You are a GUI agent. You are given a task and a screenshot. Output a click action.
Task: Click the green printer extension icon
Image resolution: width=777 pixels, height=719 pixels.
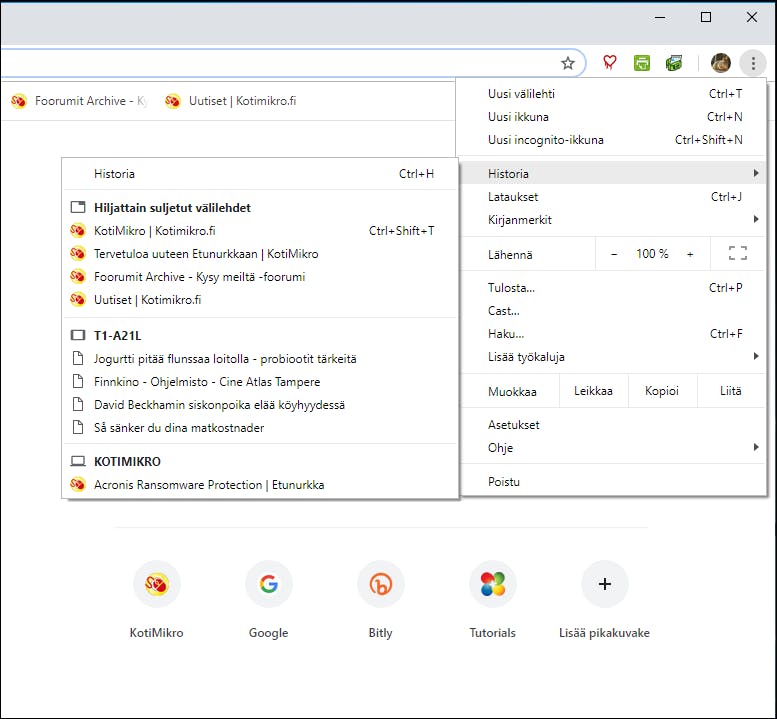pos(642,63)
